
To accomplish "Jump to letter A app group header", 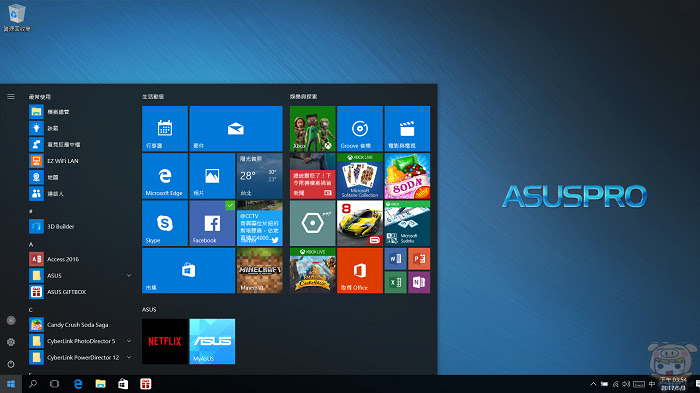I will (x=31, y=244).
